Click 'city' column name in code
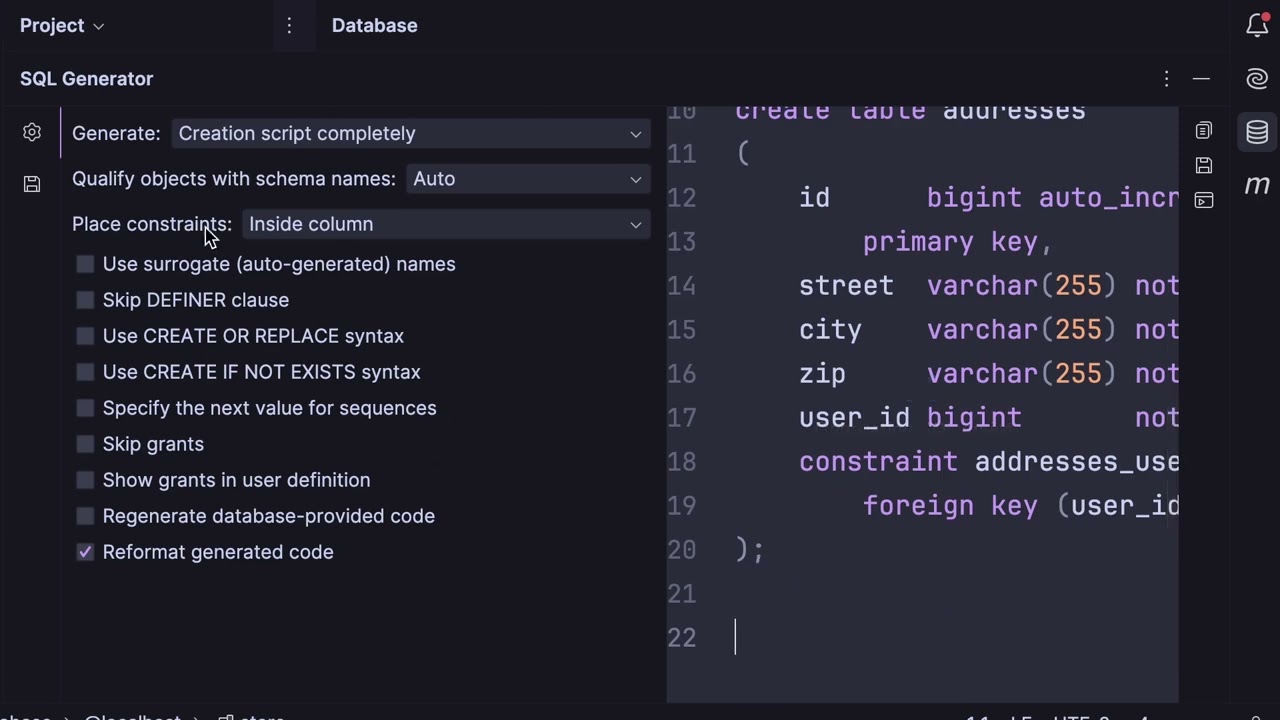Viewport: 1280px width, 720px height. click(x=830, y=330)
